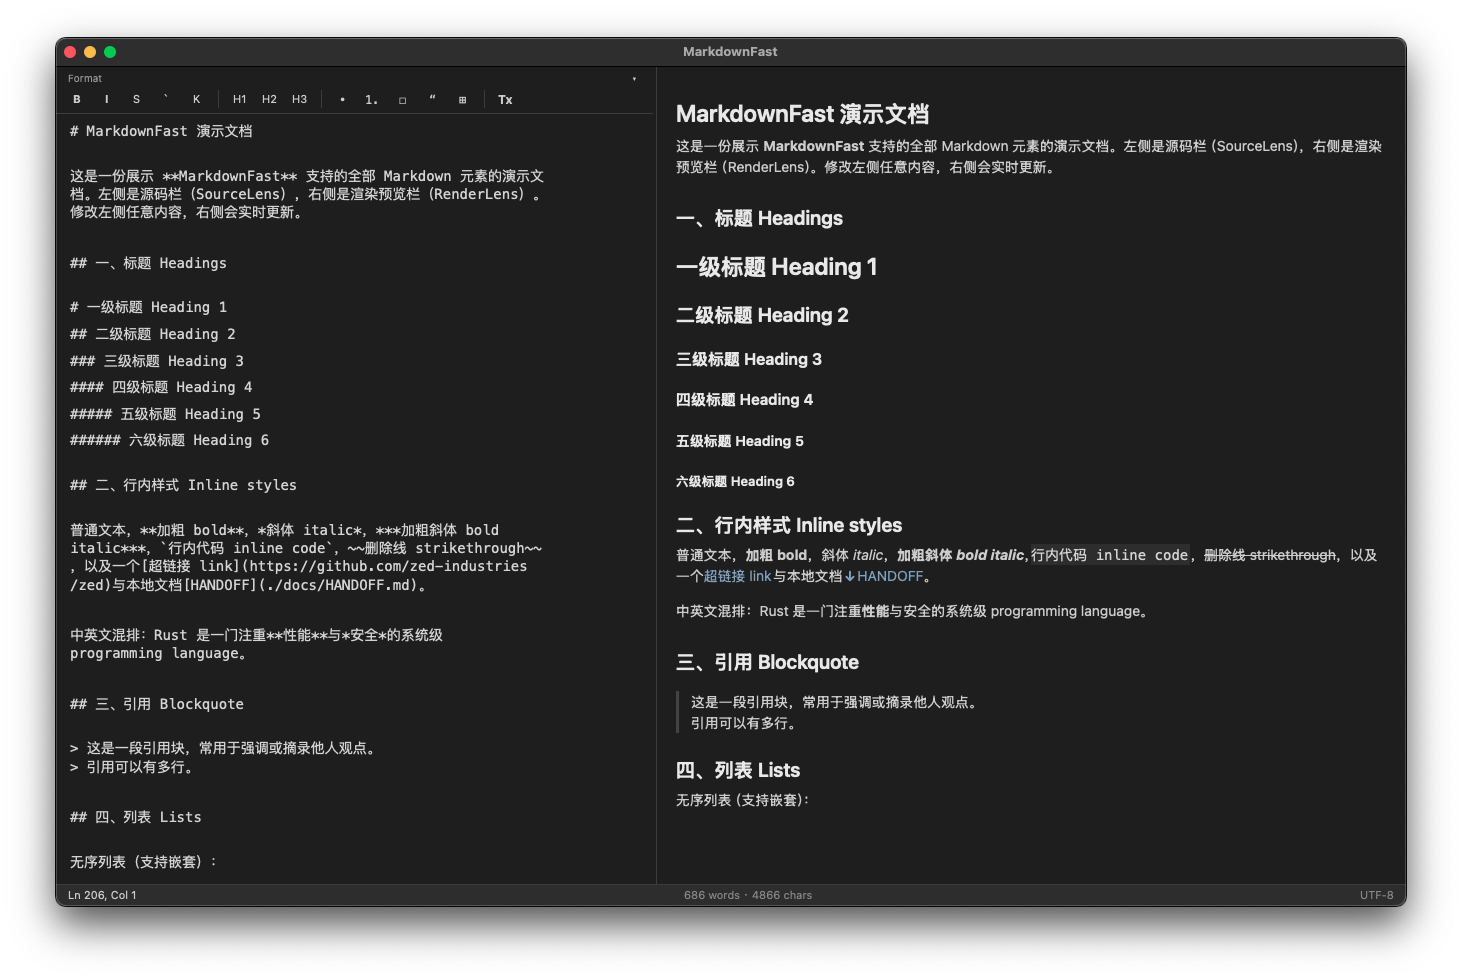
Task: Click the MarkdownFast window title
Action: (730, 51)
